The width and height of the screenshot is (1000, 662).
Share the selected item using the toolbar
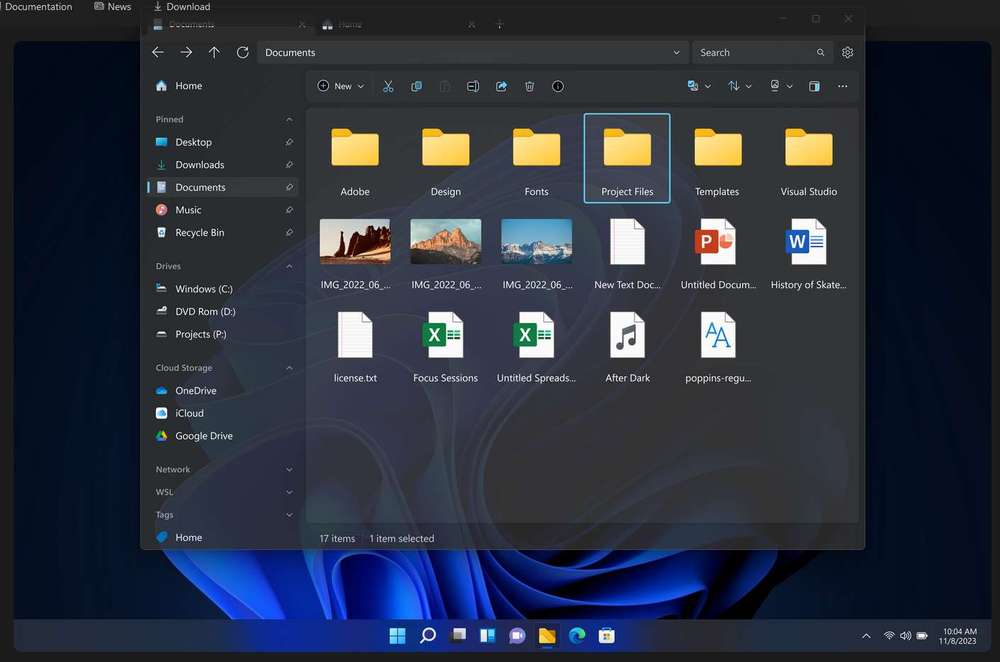tap(501, 86)
